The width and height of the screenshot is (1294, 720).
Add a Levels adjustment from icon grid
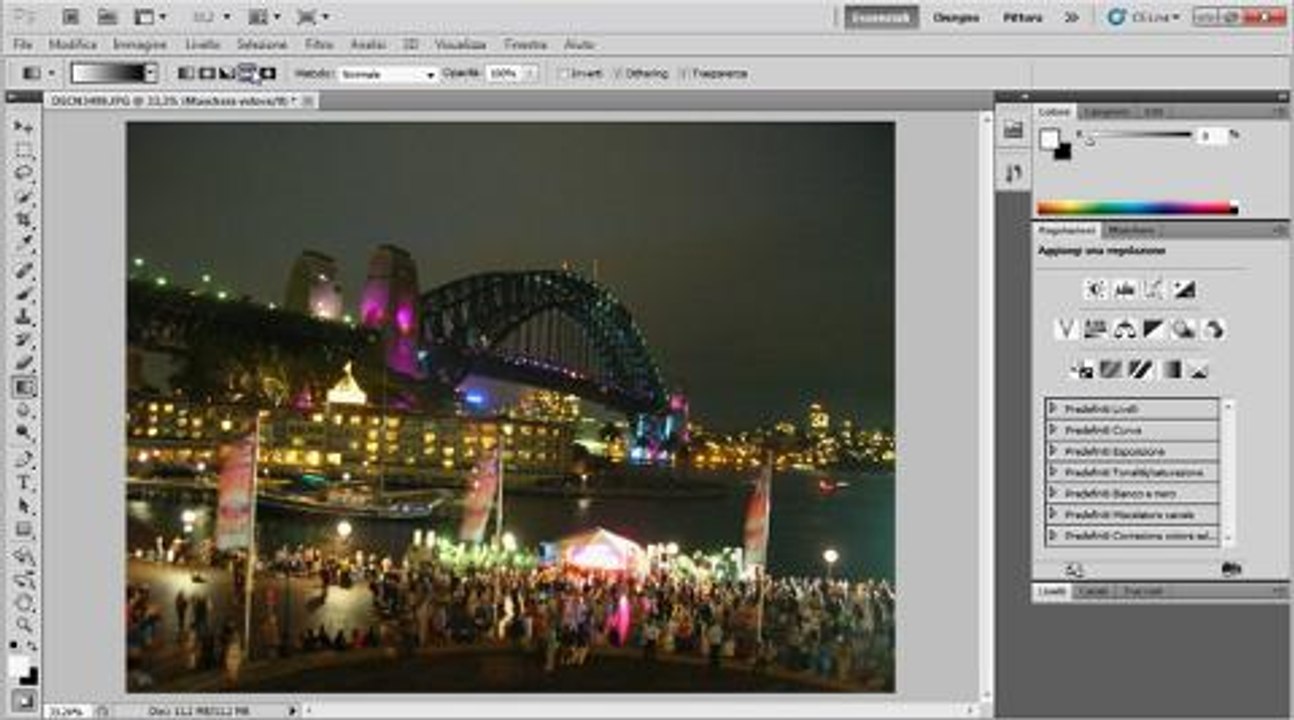tap(1125, 290)
